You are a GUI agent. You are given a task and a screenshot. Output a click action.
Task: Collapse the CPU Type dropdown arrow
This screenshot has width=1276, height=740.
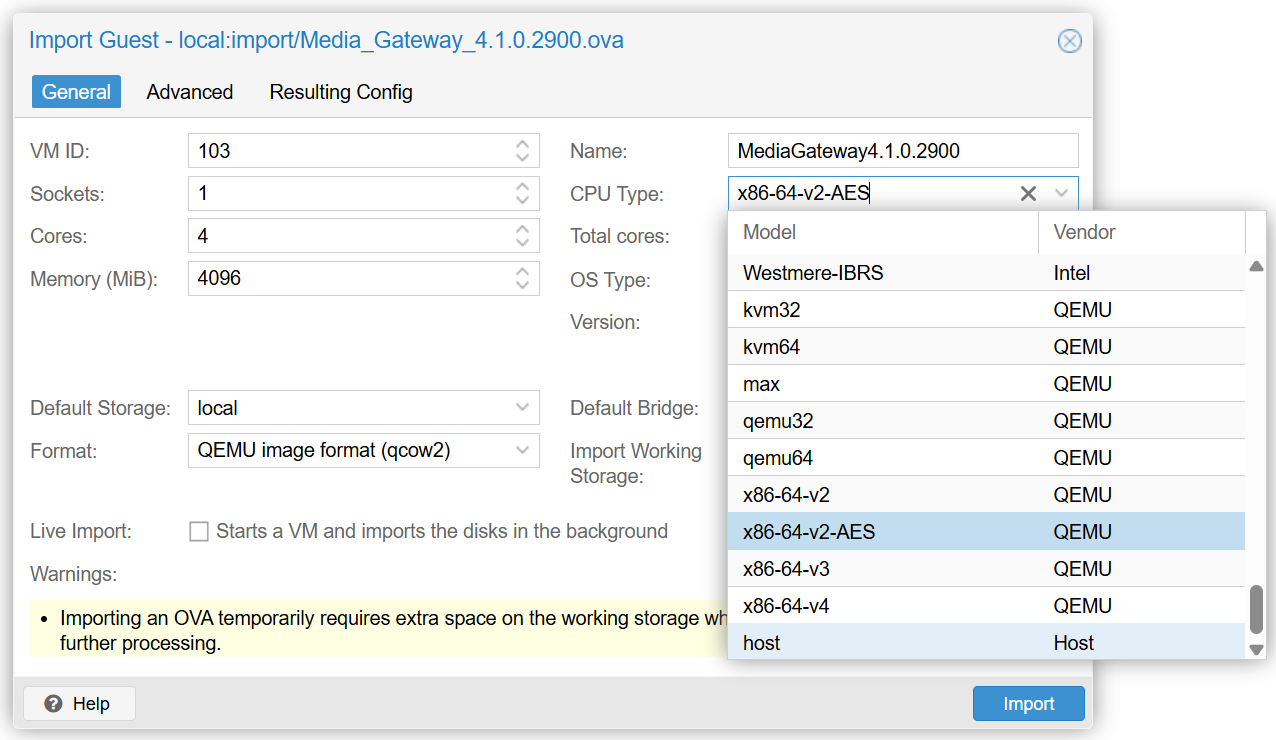click(1062, 194)
